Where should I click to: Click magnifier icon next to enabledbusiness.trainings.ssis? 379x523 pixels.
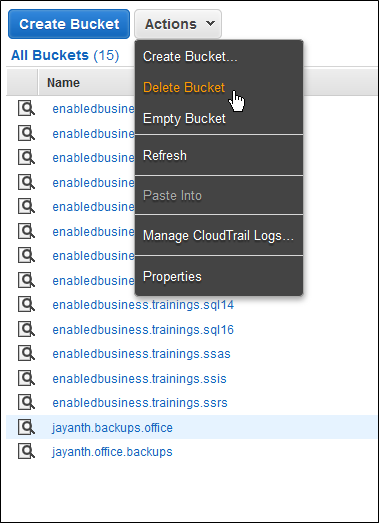click(26, 379)
